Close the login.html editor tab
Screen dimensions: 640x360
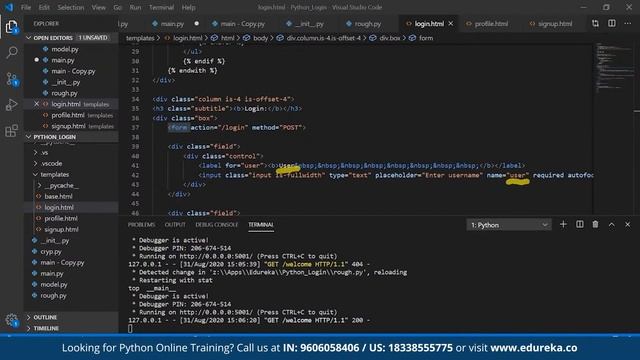click(451, 24)
